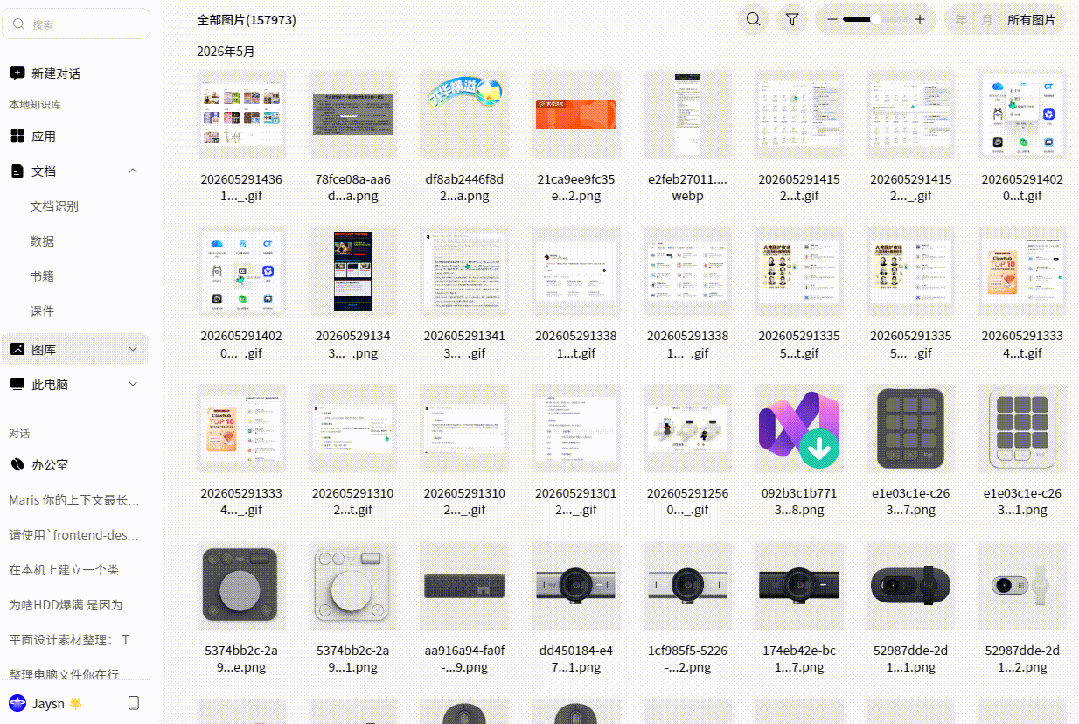Image resolution: width=1079 pixels, height=724 pixels.
Task: Open thumbnail 202605291335 5...t.gif
Action: tap(799, 271)
